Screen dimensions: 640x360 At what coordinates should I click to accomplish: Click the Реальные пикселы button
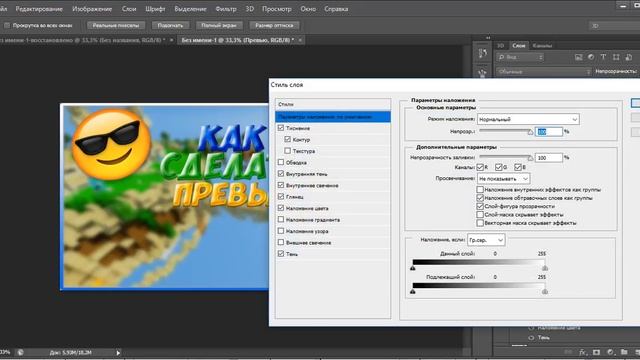coord(116,25)
